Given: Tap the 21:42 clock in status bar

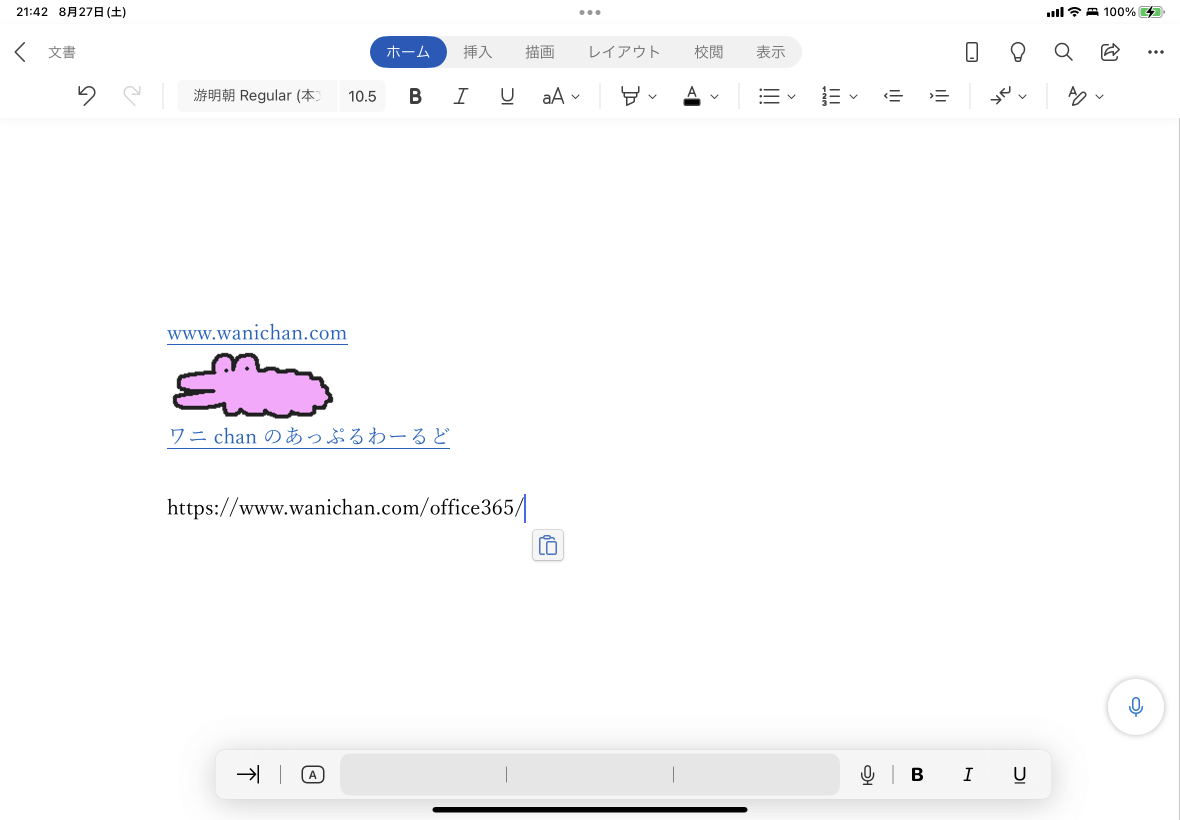Looking at the screenshot, I should pyautogui.click(x=32, y=12).
